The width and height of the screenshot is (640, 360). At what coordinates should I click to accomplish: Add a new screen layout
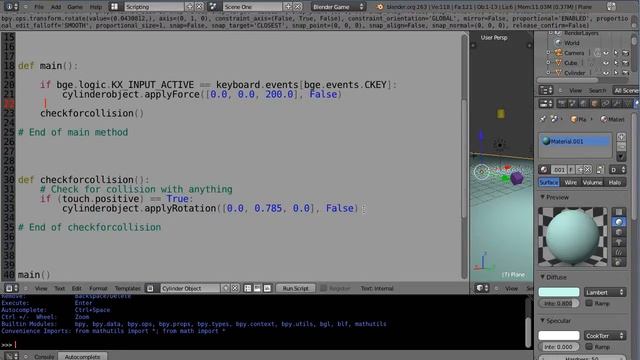189,7
